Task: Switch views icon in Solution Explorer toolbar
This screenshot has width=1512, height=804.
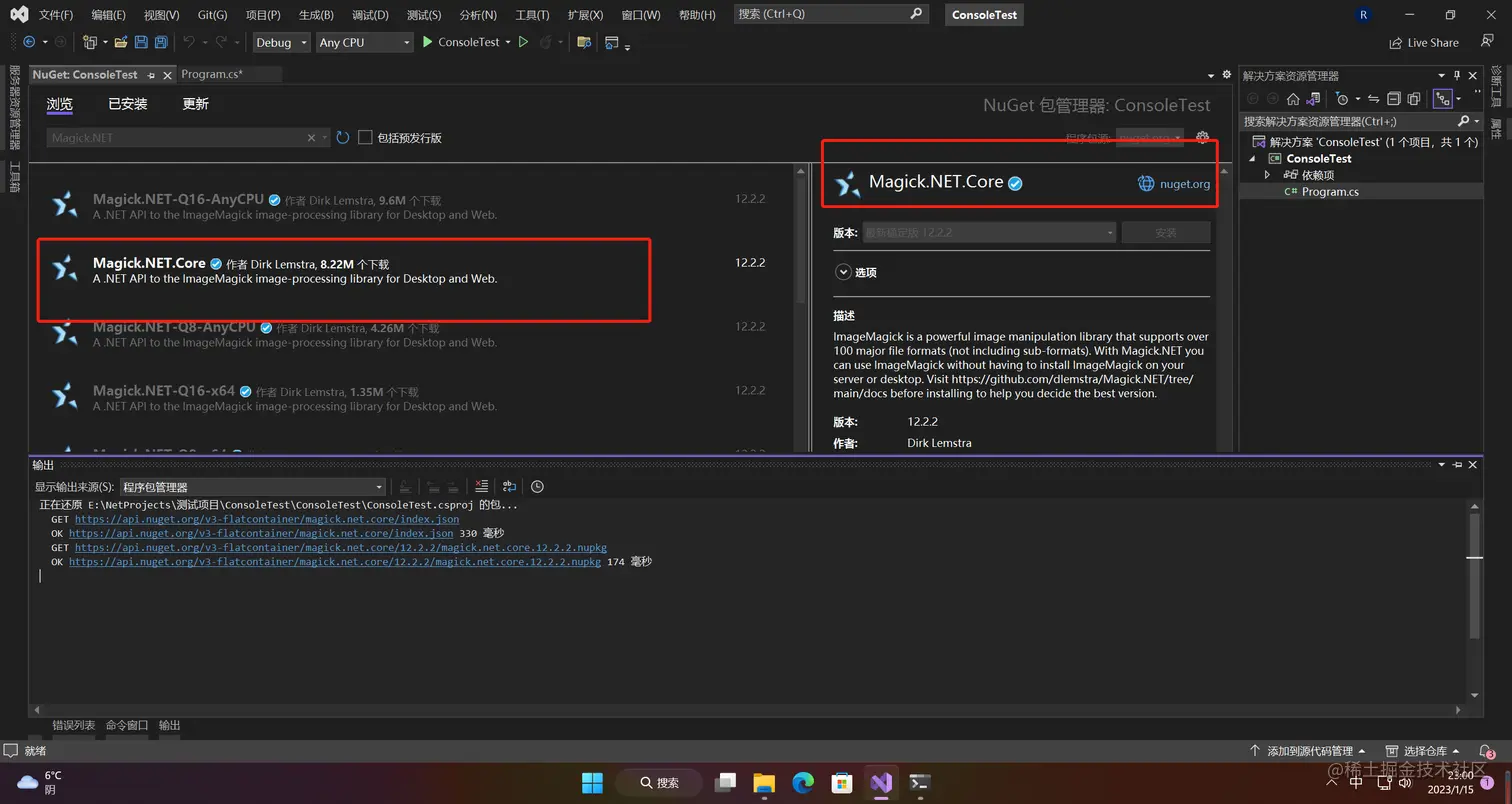Action: pyautogui.click(x=1314, y=99)
